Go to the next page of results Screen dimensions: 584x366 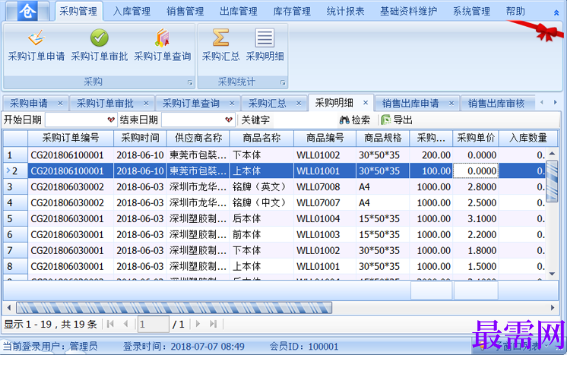click(x=198, y=324)
